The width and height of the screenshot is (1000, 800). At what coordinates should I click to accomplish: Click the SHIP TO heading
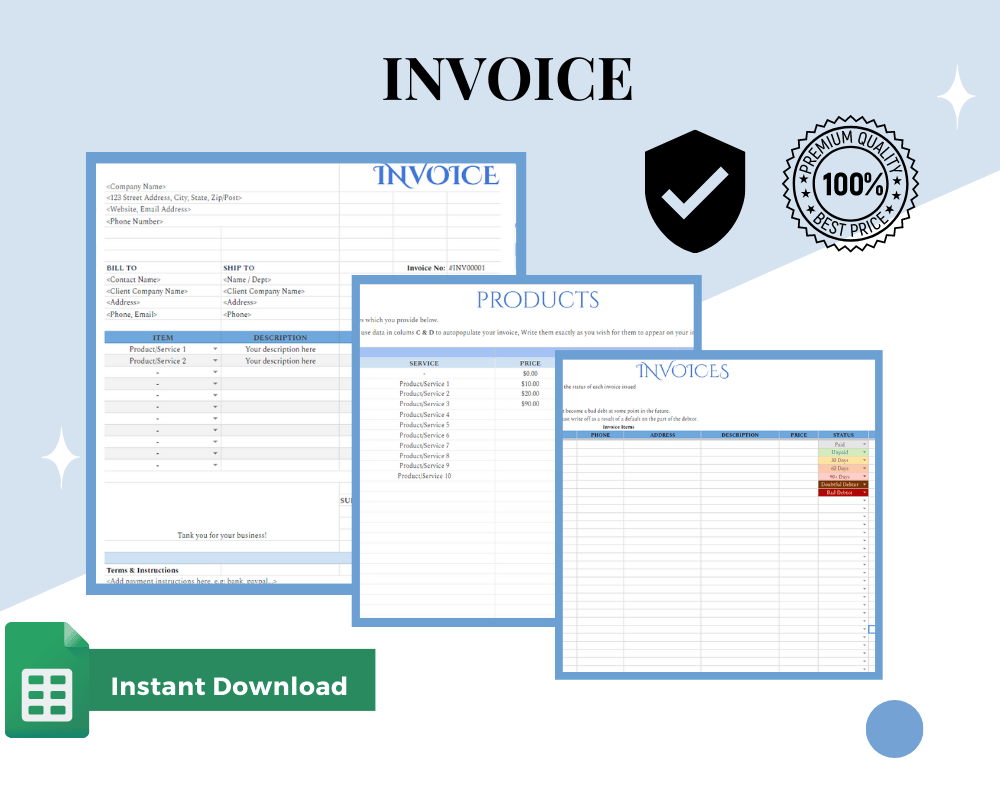[x=239, y=268]
